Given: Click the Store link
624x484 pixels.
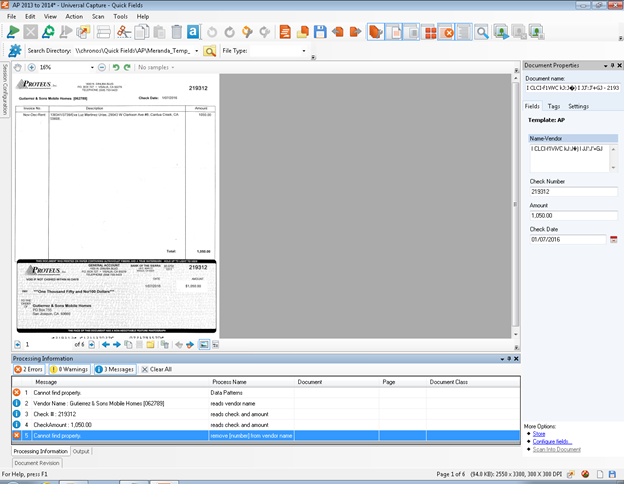Looking at the screenshot, I should [x=539, y=434].
